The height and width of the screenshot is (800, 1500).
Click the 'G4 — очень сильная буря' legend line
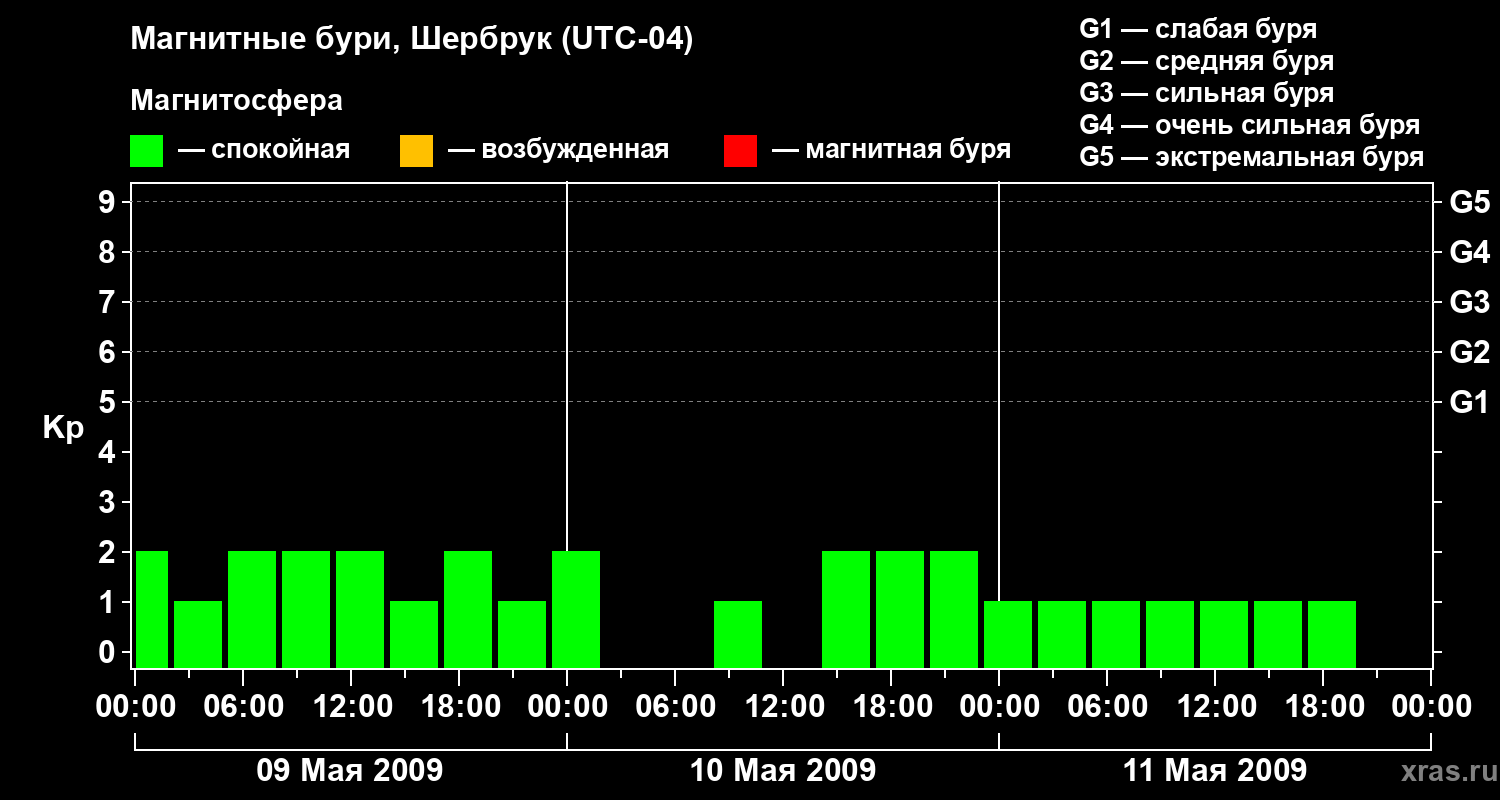point(1250,125)
